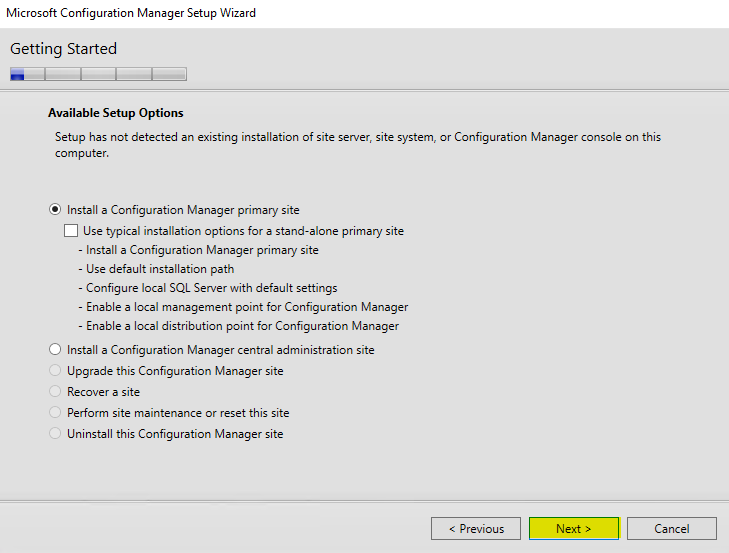This screenshot has height=553, width=729.
Task: Click the Getting Started page heading
Action: click(63, 49)
